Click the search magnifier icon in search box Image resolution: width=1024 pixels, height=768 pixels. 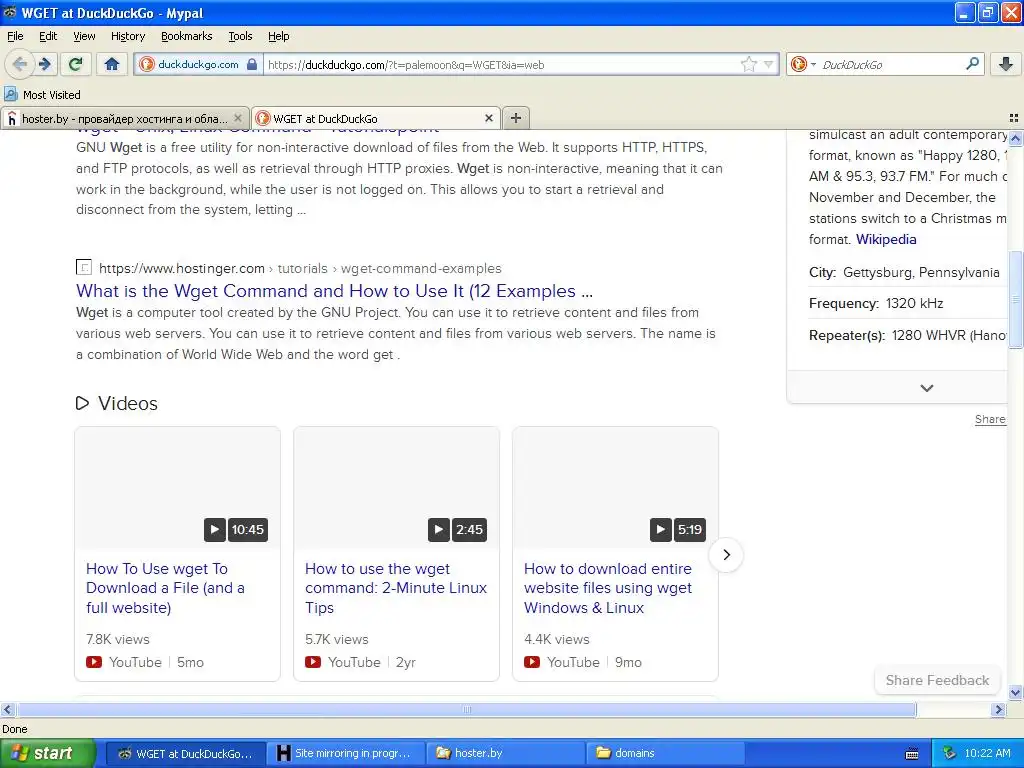(x=972, y=64)
